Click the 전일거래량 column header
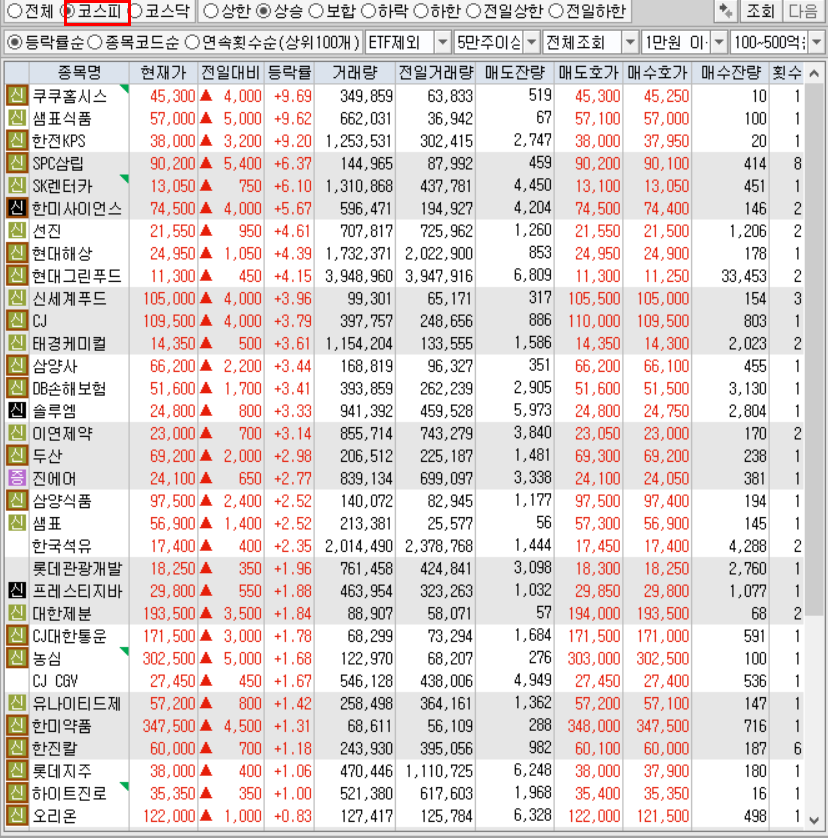 tap(436, 73)
